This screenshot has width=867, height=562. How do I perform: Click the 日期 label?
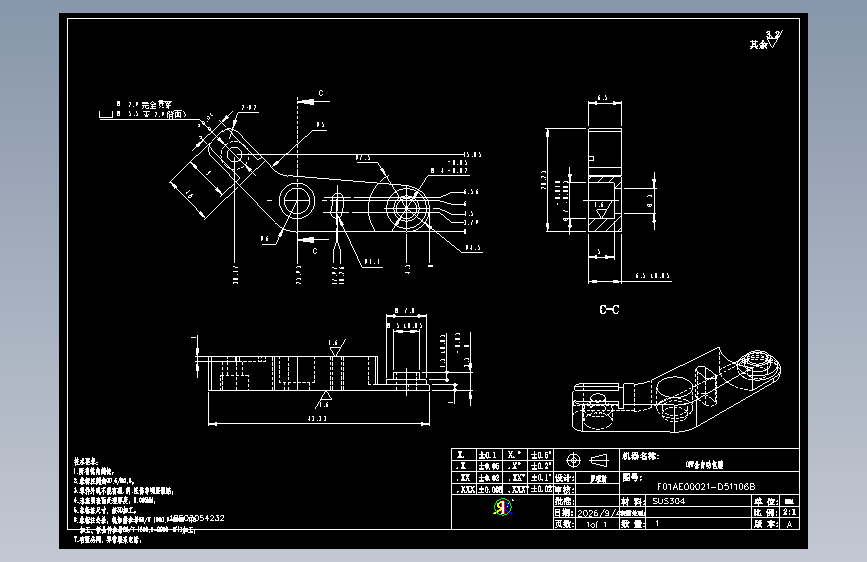565,513
